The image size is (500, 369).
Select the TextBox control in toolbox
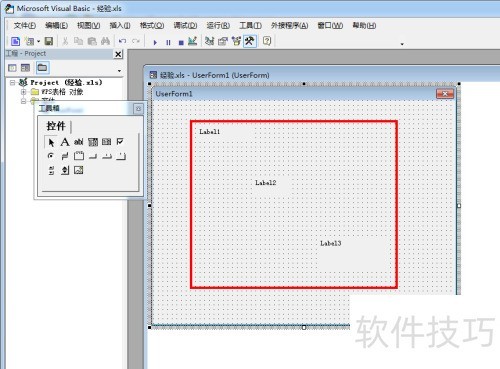79,142
